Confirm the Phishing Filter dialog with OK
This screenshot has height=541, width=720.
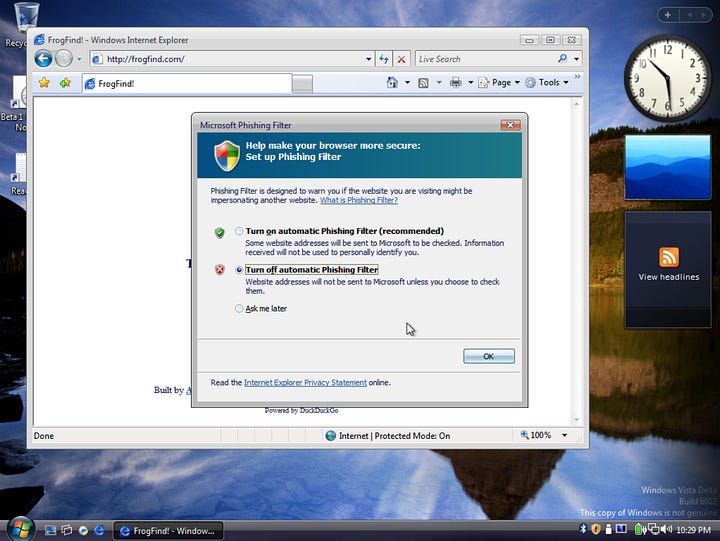pyautogui.click(x=489, y=356)
